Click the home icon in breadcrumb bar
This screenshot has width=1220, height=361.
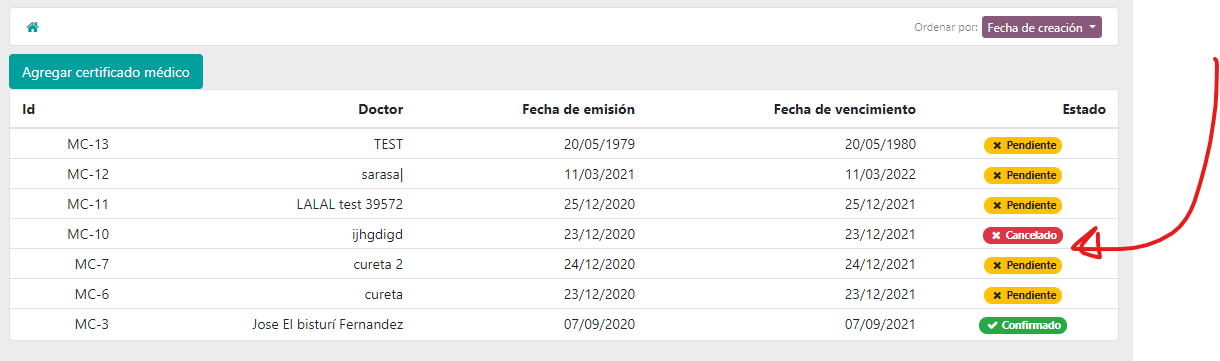coord(32,27)
